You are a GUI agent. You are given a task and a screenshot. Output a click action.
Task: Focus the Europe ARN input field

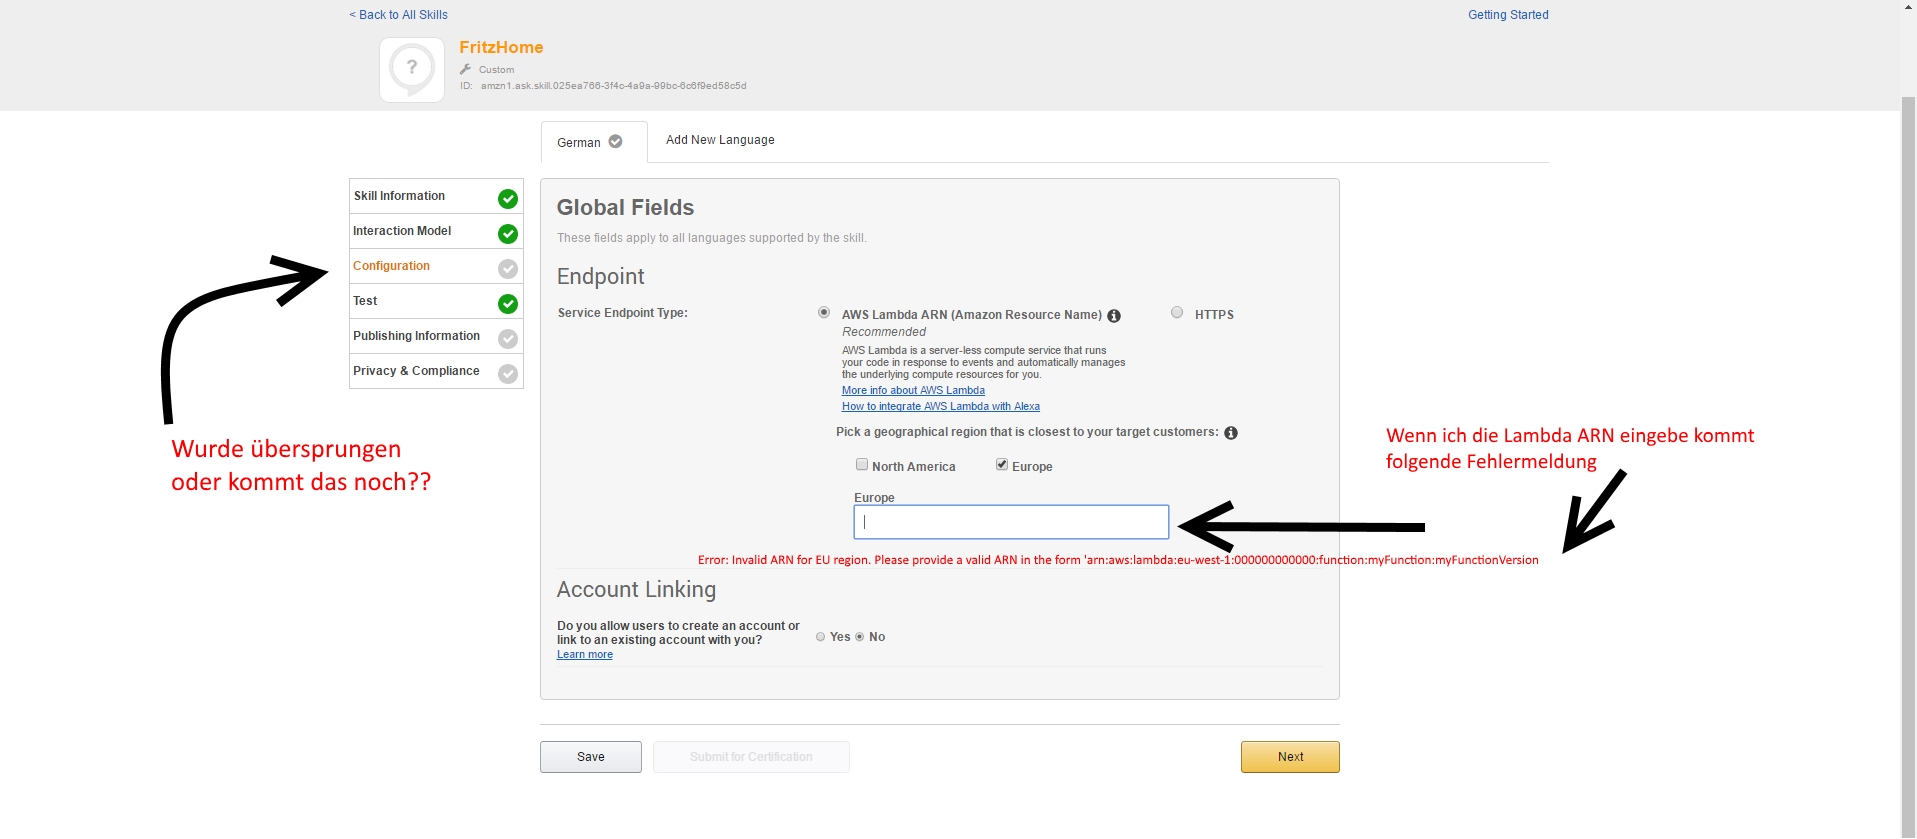pos(1011,522)
